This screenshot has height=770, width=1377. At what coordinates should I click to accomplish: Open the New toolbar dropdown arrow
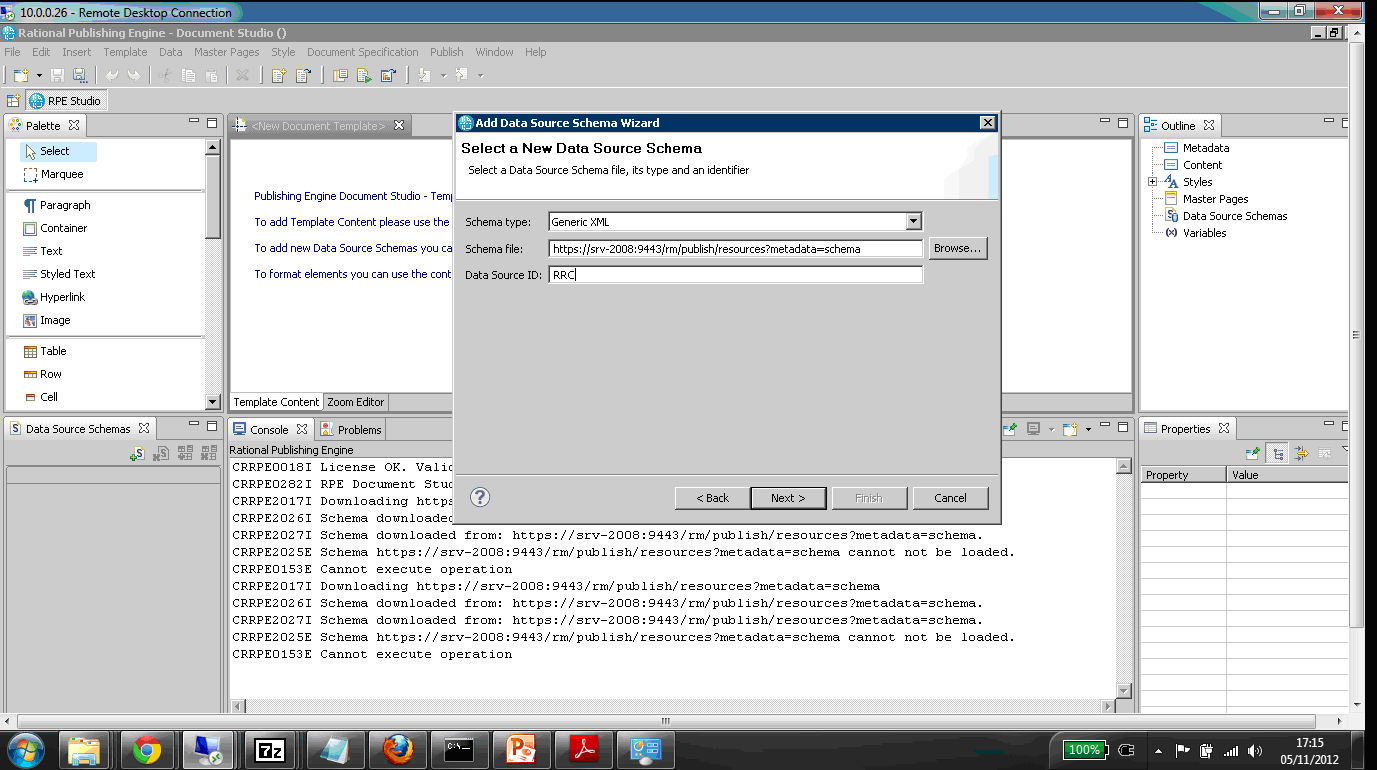pyautogui.click(x=39, y=75)
